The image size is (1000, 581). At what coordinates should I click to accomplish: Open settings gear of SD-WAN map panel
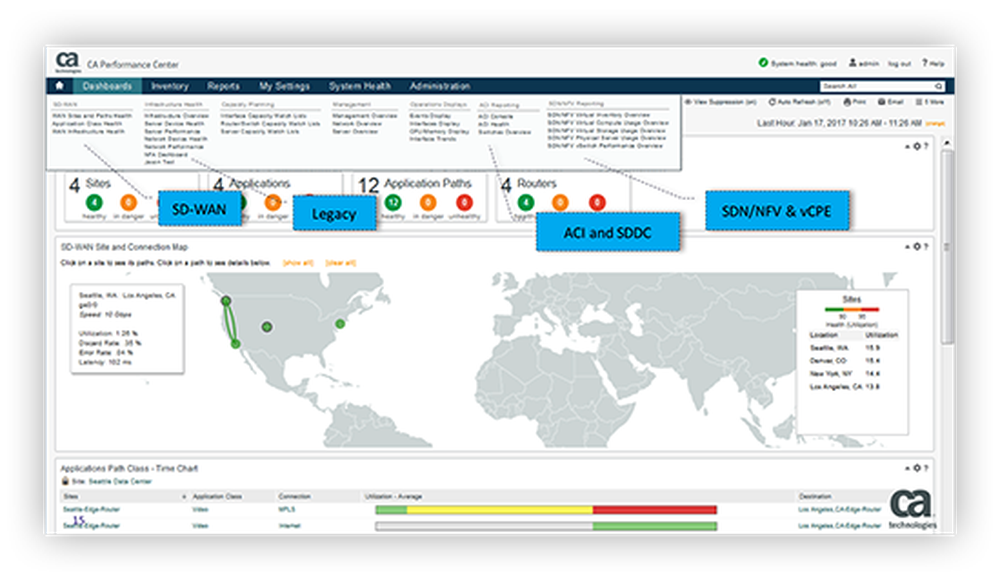point(917,247)
